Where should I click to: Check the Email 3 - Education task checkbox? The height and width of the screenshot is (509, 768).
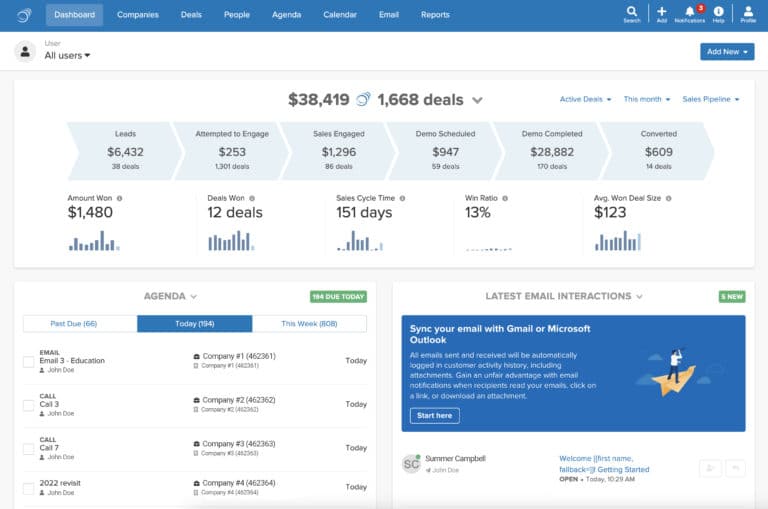[x=29, y=362]
